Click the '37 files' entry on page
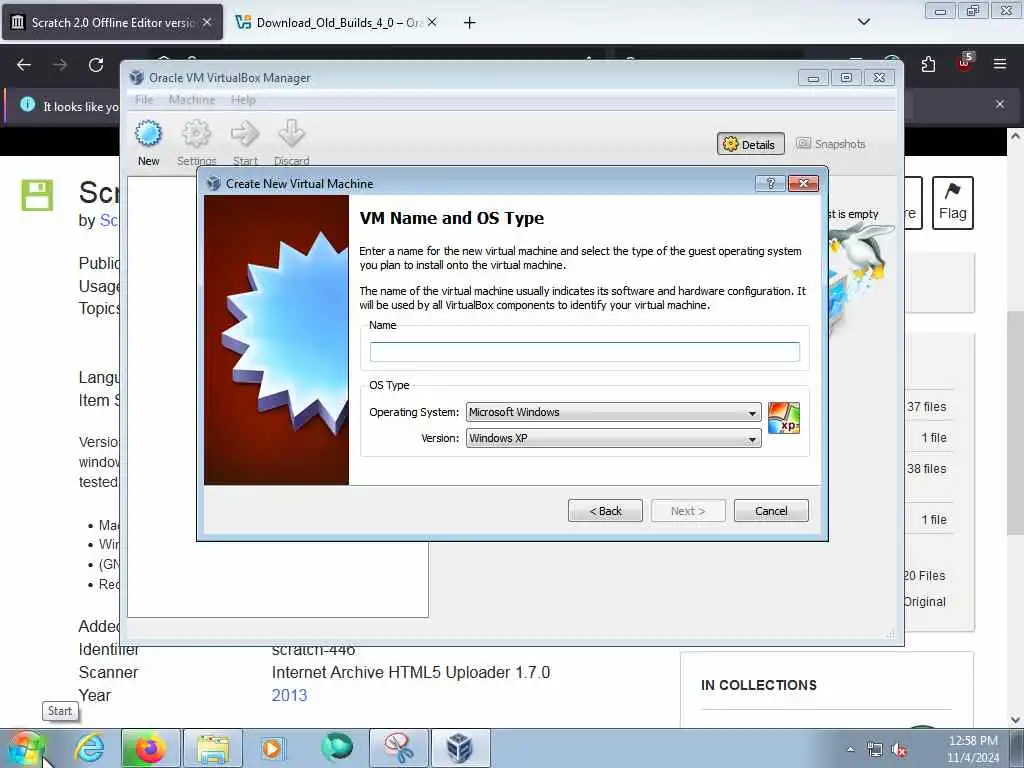Viewport: 1024px width, 768px height. coord(926,407)
